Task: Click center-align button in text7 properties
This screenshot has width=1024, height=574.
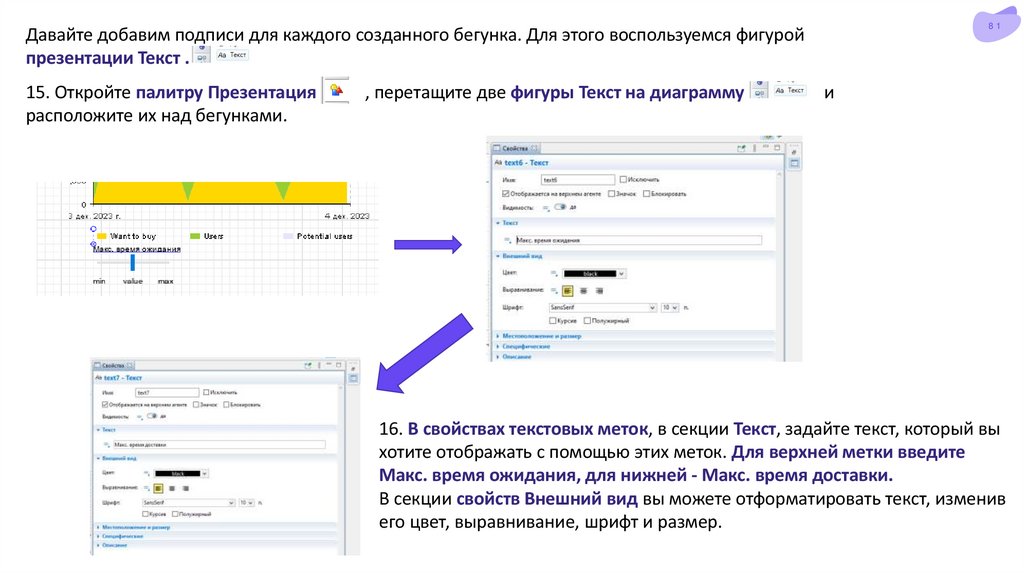Action: pyautogui.click(x=172, y=488)
